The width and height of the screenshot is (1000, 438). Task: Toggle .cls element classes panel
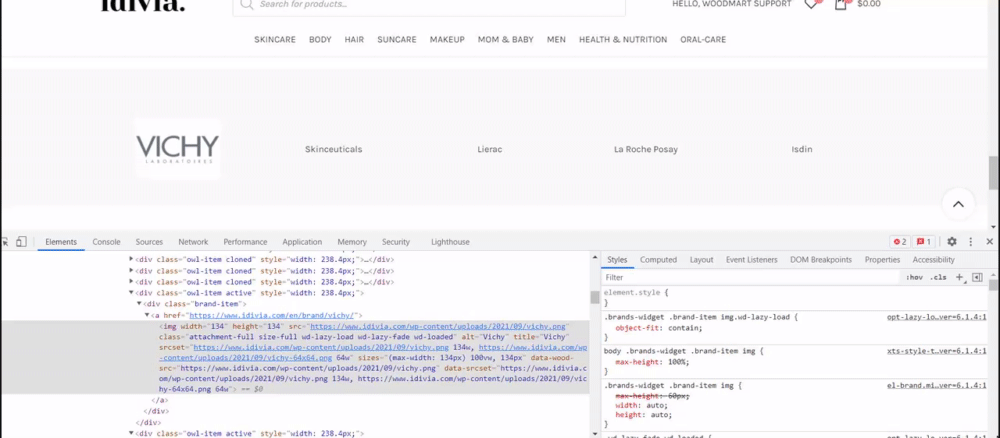(938, 277)
